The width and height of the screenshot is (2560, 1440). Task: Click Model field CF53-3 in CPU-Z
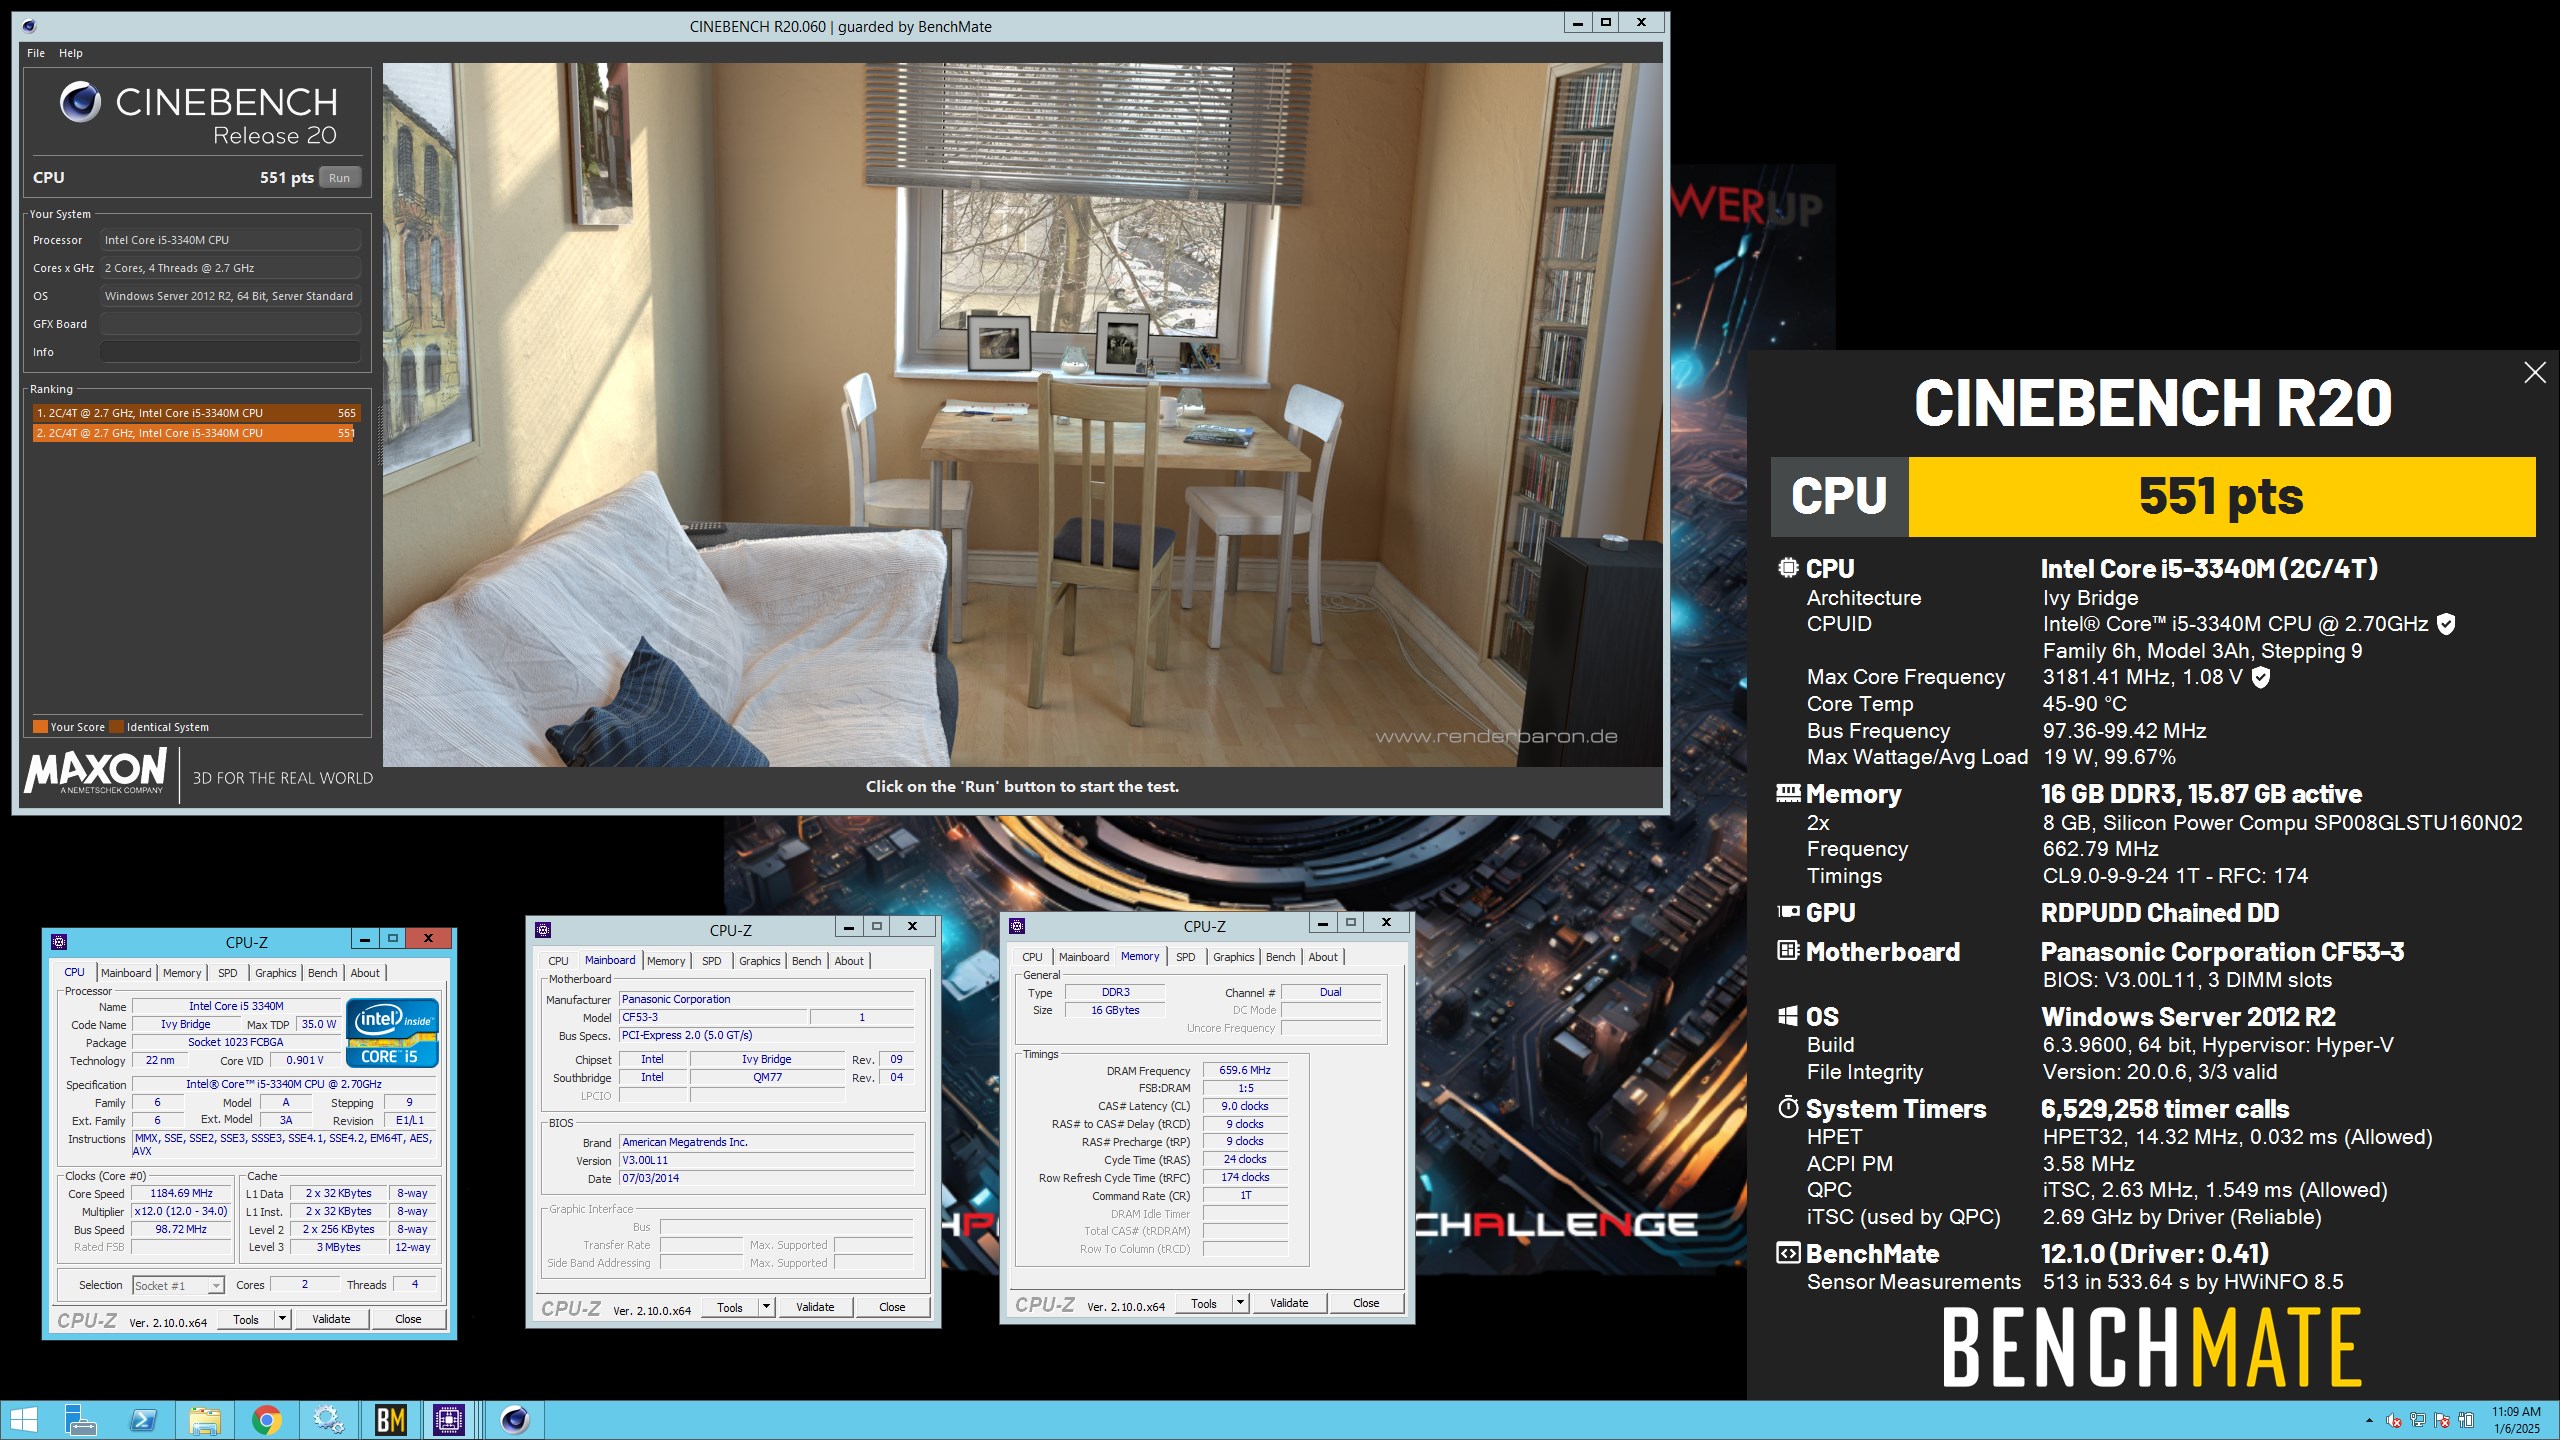pos(713,1017)
